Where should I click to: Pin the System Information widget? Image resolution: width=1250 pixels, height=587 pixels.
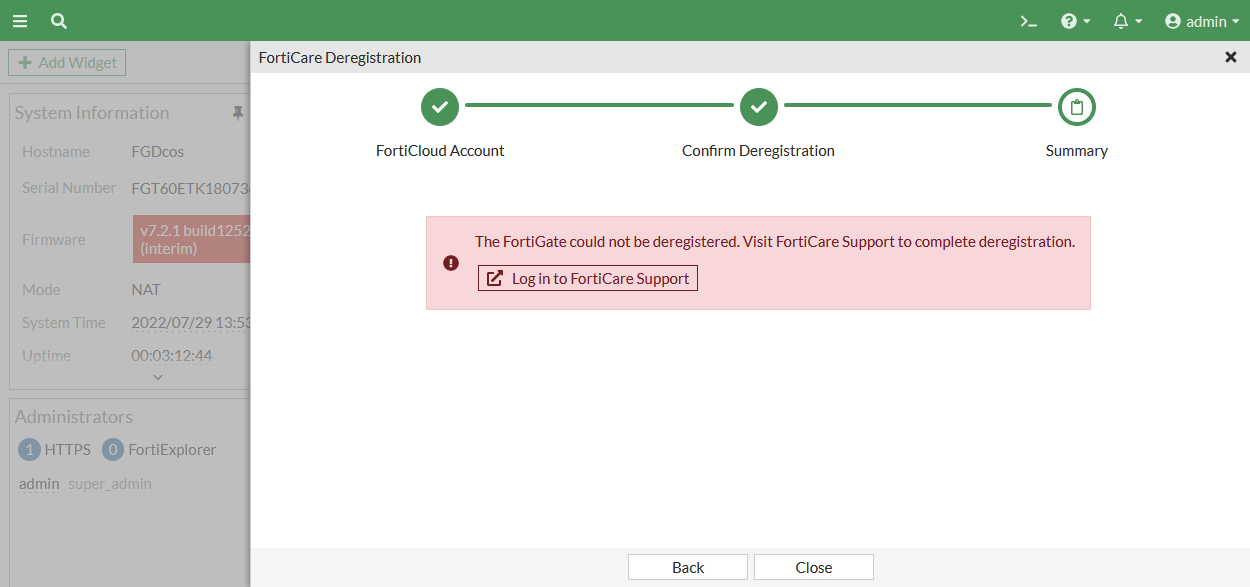(238, 114)
